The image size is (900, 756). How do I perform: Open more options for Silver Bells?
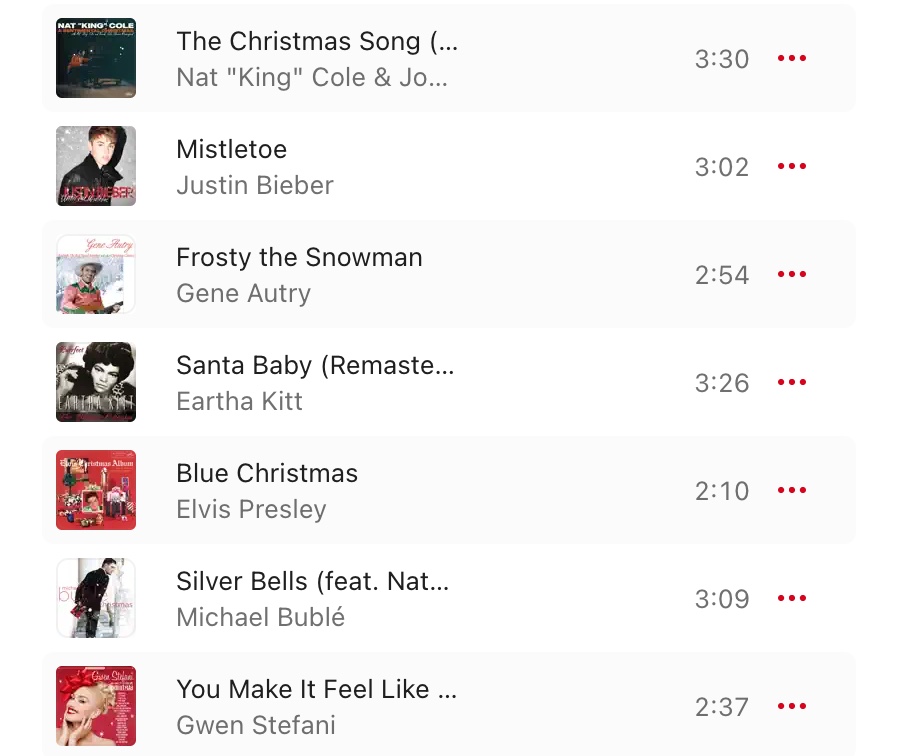pyautogui.click(x=792, y=598)
